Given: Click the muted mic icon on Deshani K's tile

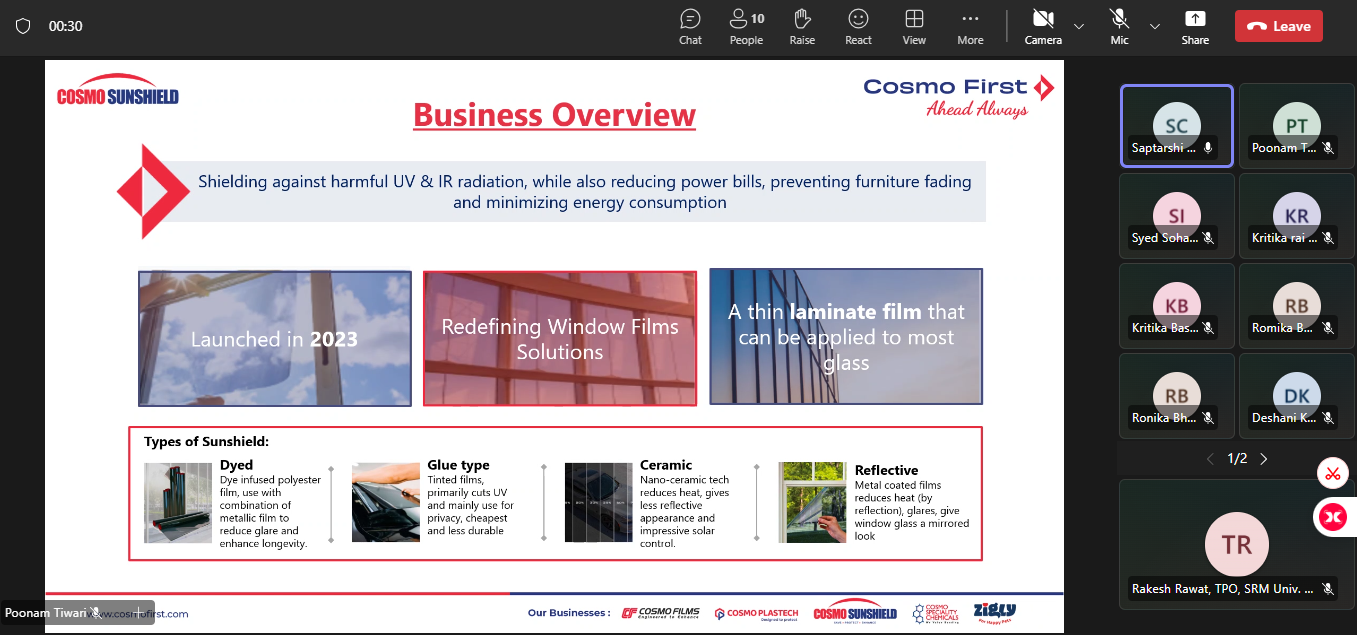Looking at the screenshot, I should tap(1328, 418).
